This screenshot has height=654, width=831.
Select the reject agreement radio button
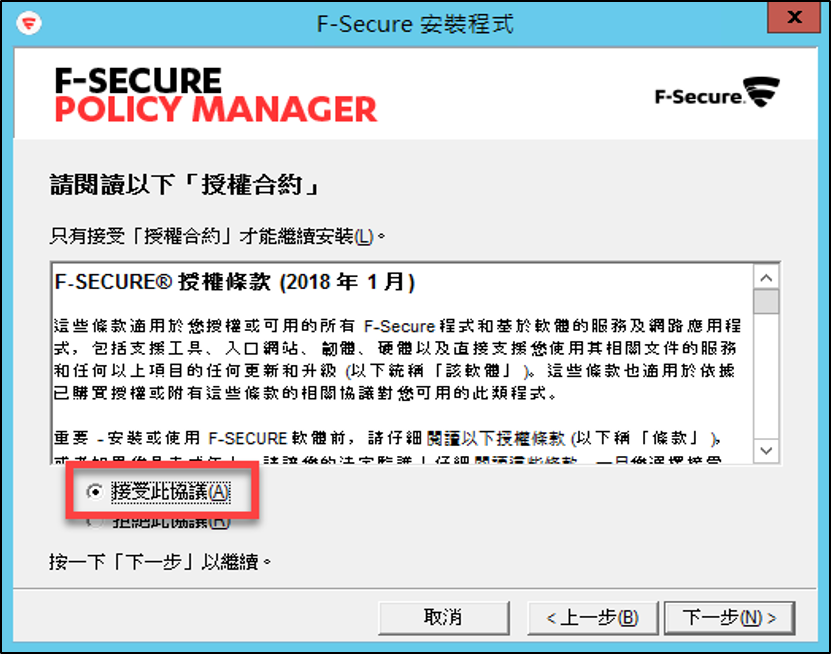(x=94, y=522)
